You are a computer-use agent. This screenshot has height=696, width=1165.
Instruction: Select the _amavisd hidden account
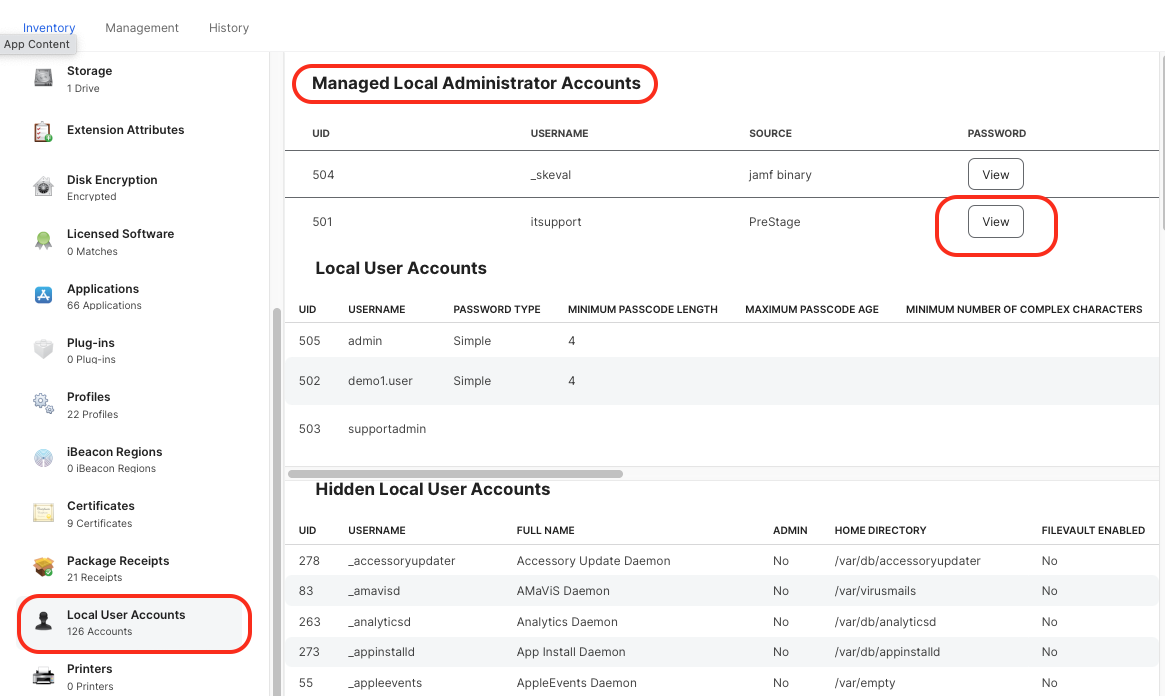tap(721, 591)
